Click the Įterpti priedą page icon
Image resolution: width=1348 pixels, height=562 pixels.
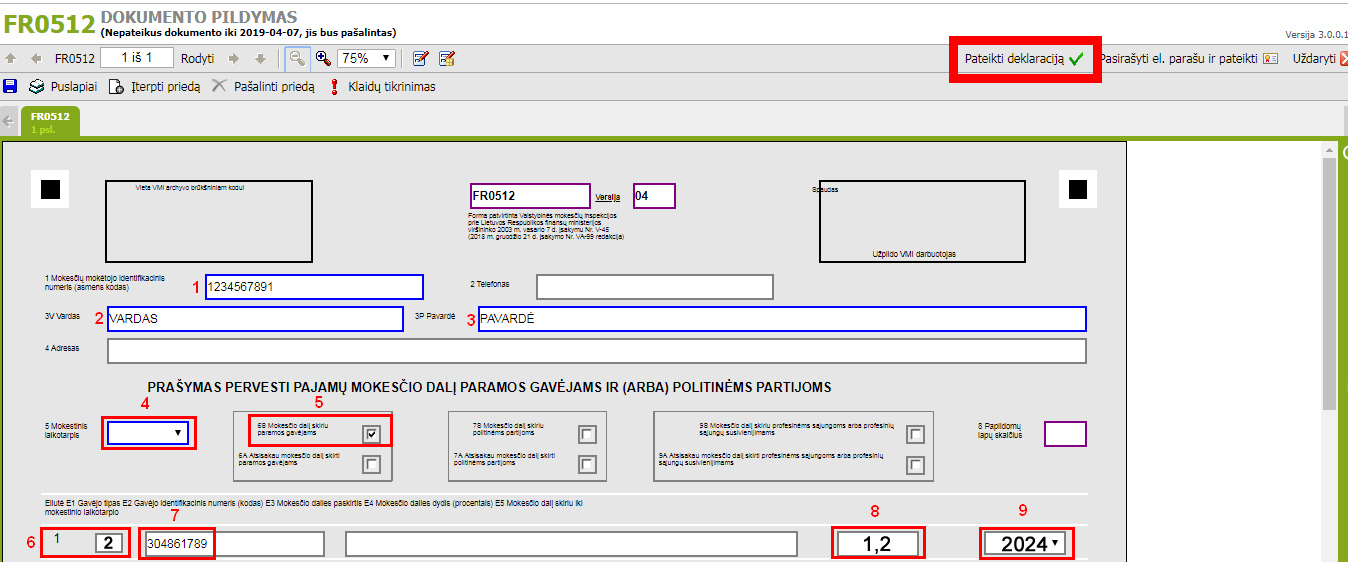tap(116, 87)
